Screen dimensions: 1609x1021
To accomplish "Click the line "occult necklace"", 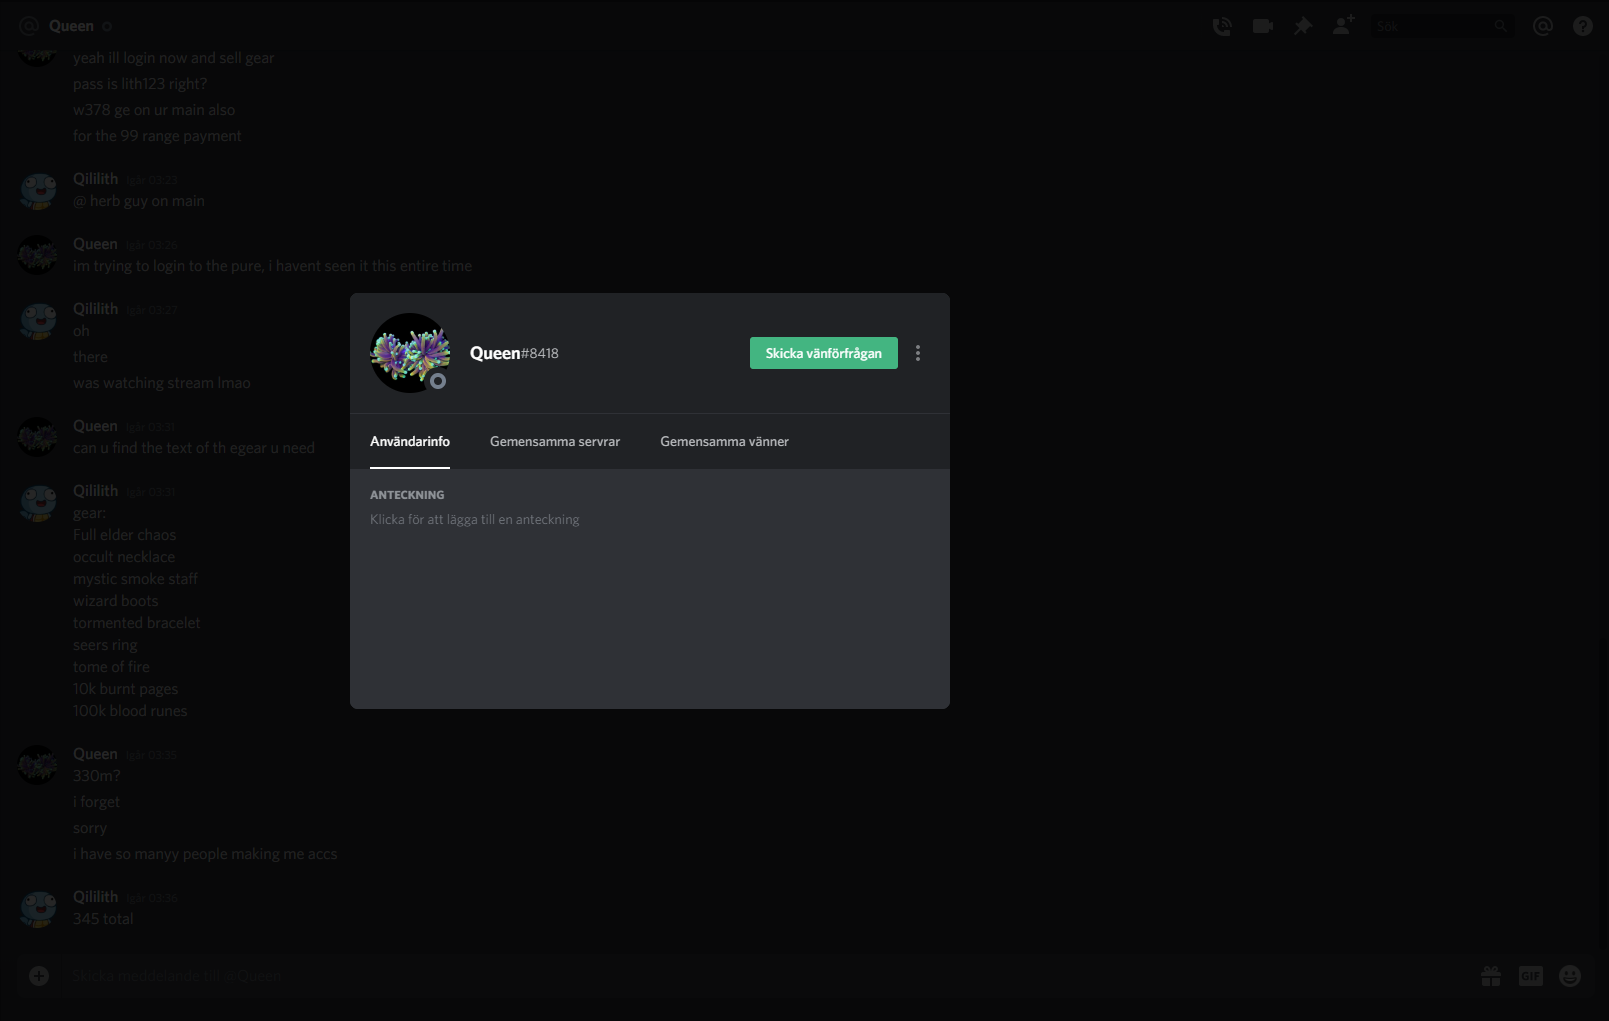I will point(124,557).
